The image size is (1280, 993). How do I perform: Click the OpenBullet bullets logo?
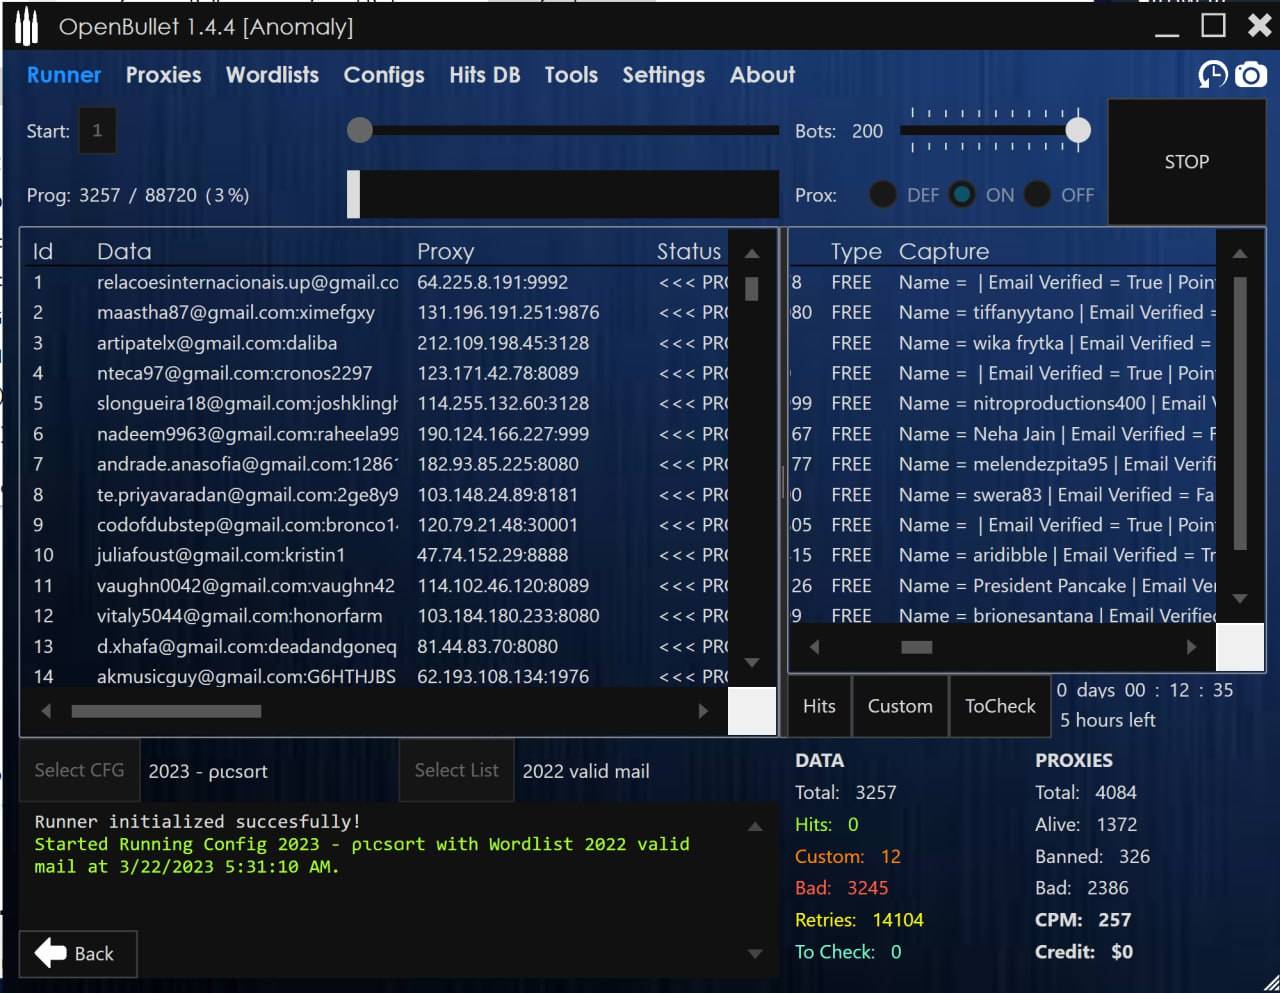(x=27, y=27)
